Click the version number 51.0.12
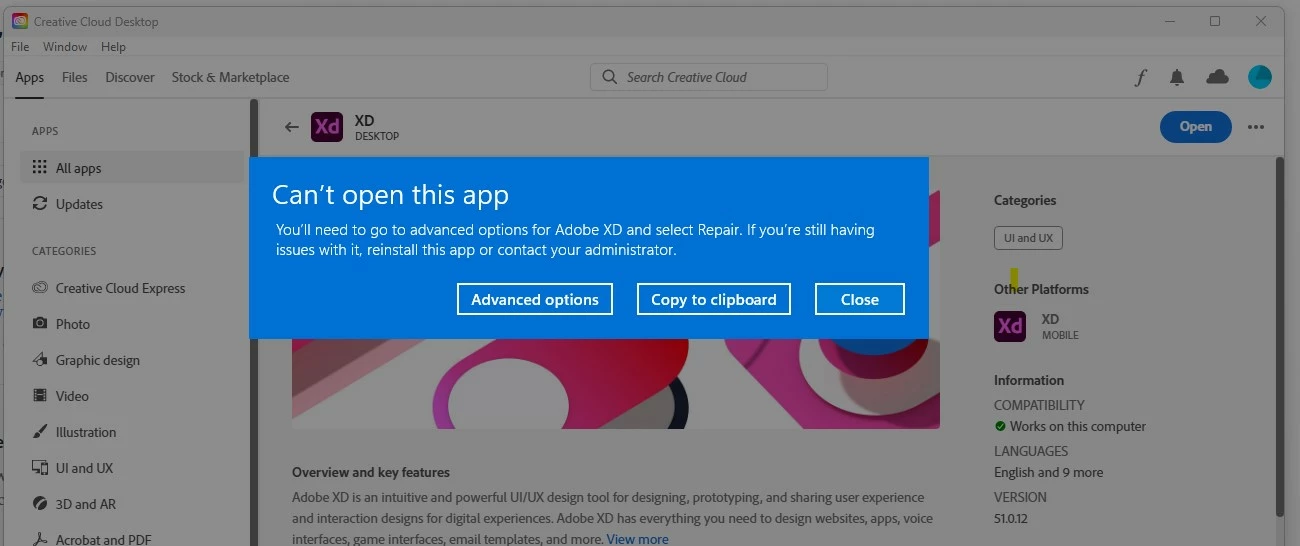The image size is (1300, 546). click(1012, 518)
